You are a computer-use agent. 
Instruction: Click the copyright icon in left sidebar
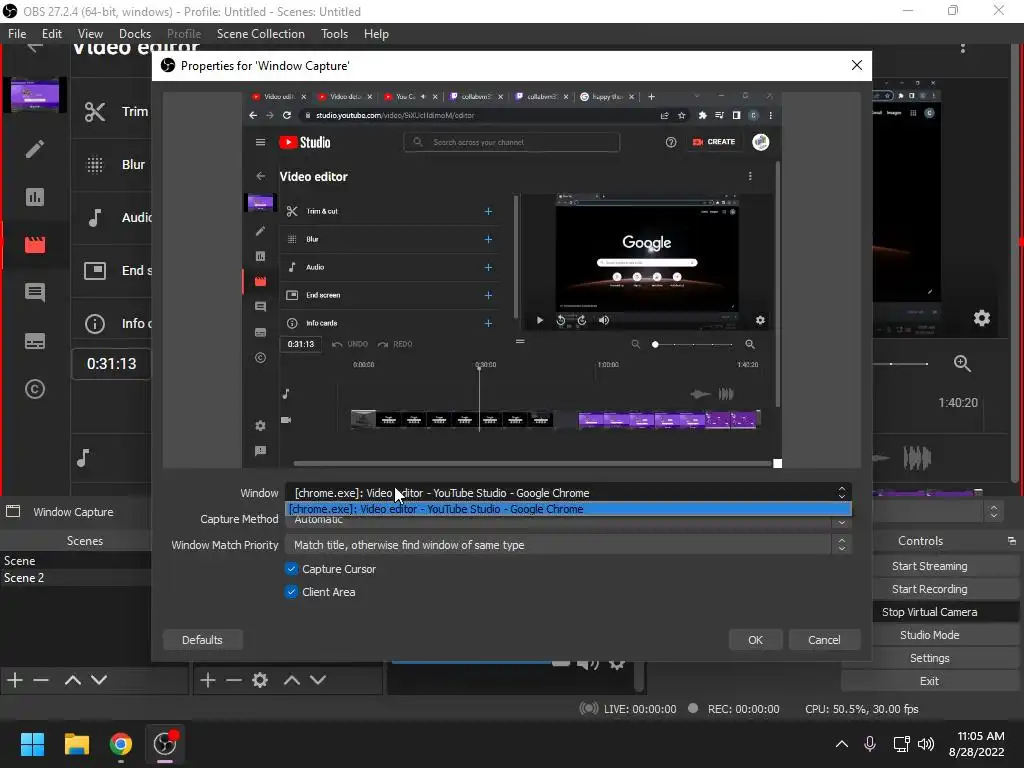(35, 389)
